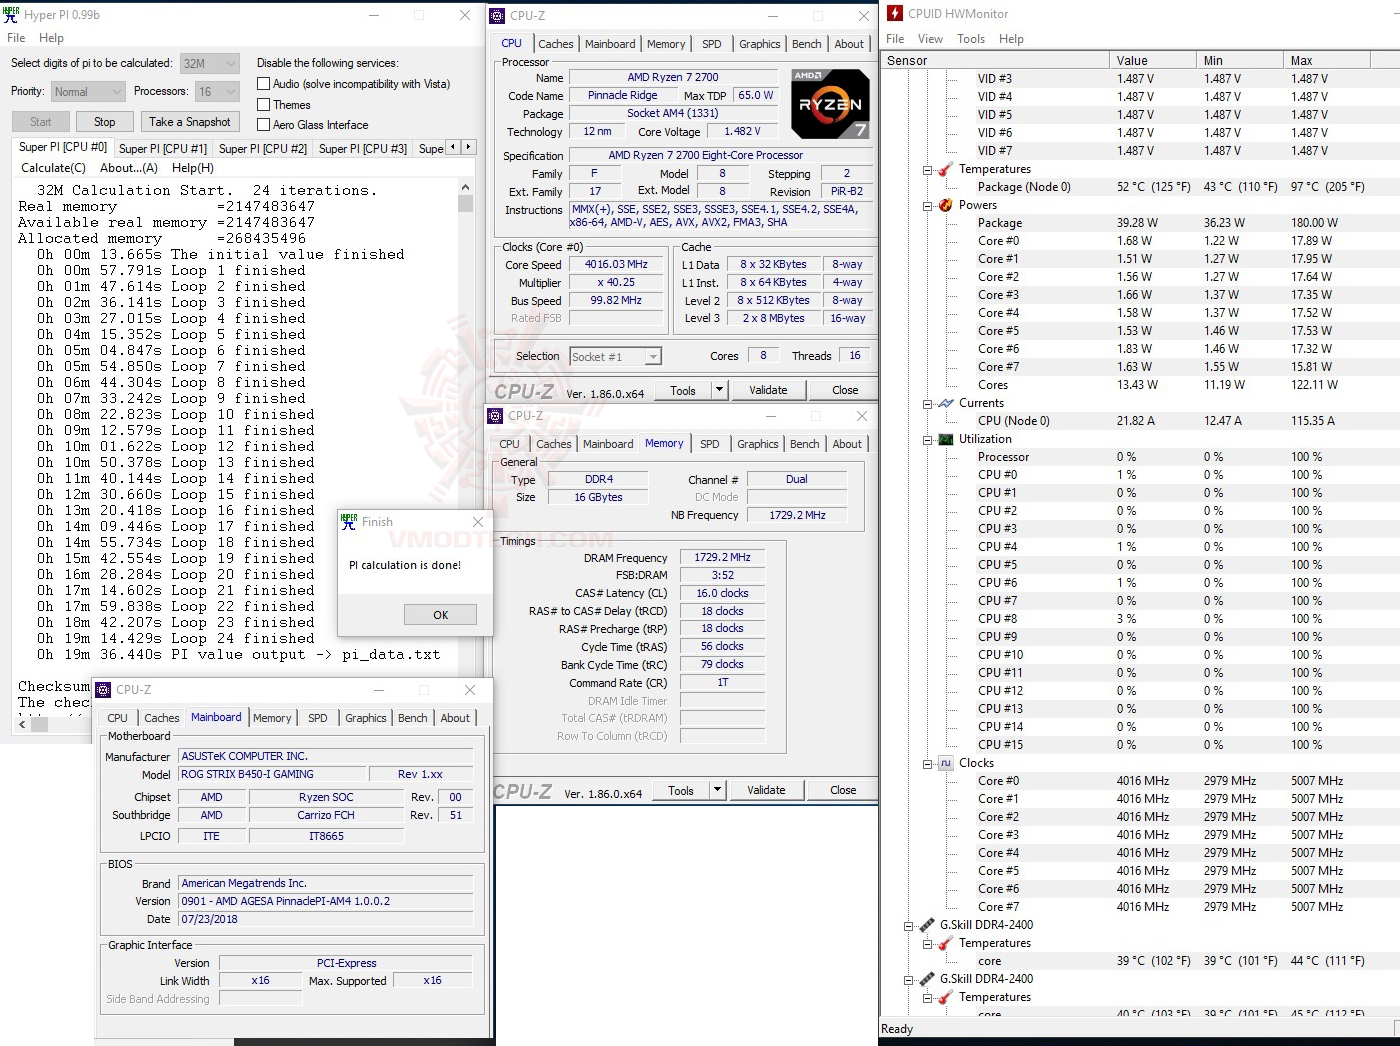1400x1046 pixels.
Task: Collapse the first G.Skill DDR4-2400 node
Action: pos(909,925)
